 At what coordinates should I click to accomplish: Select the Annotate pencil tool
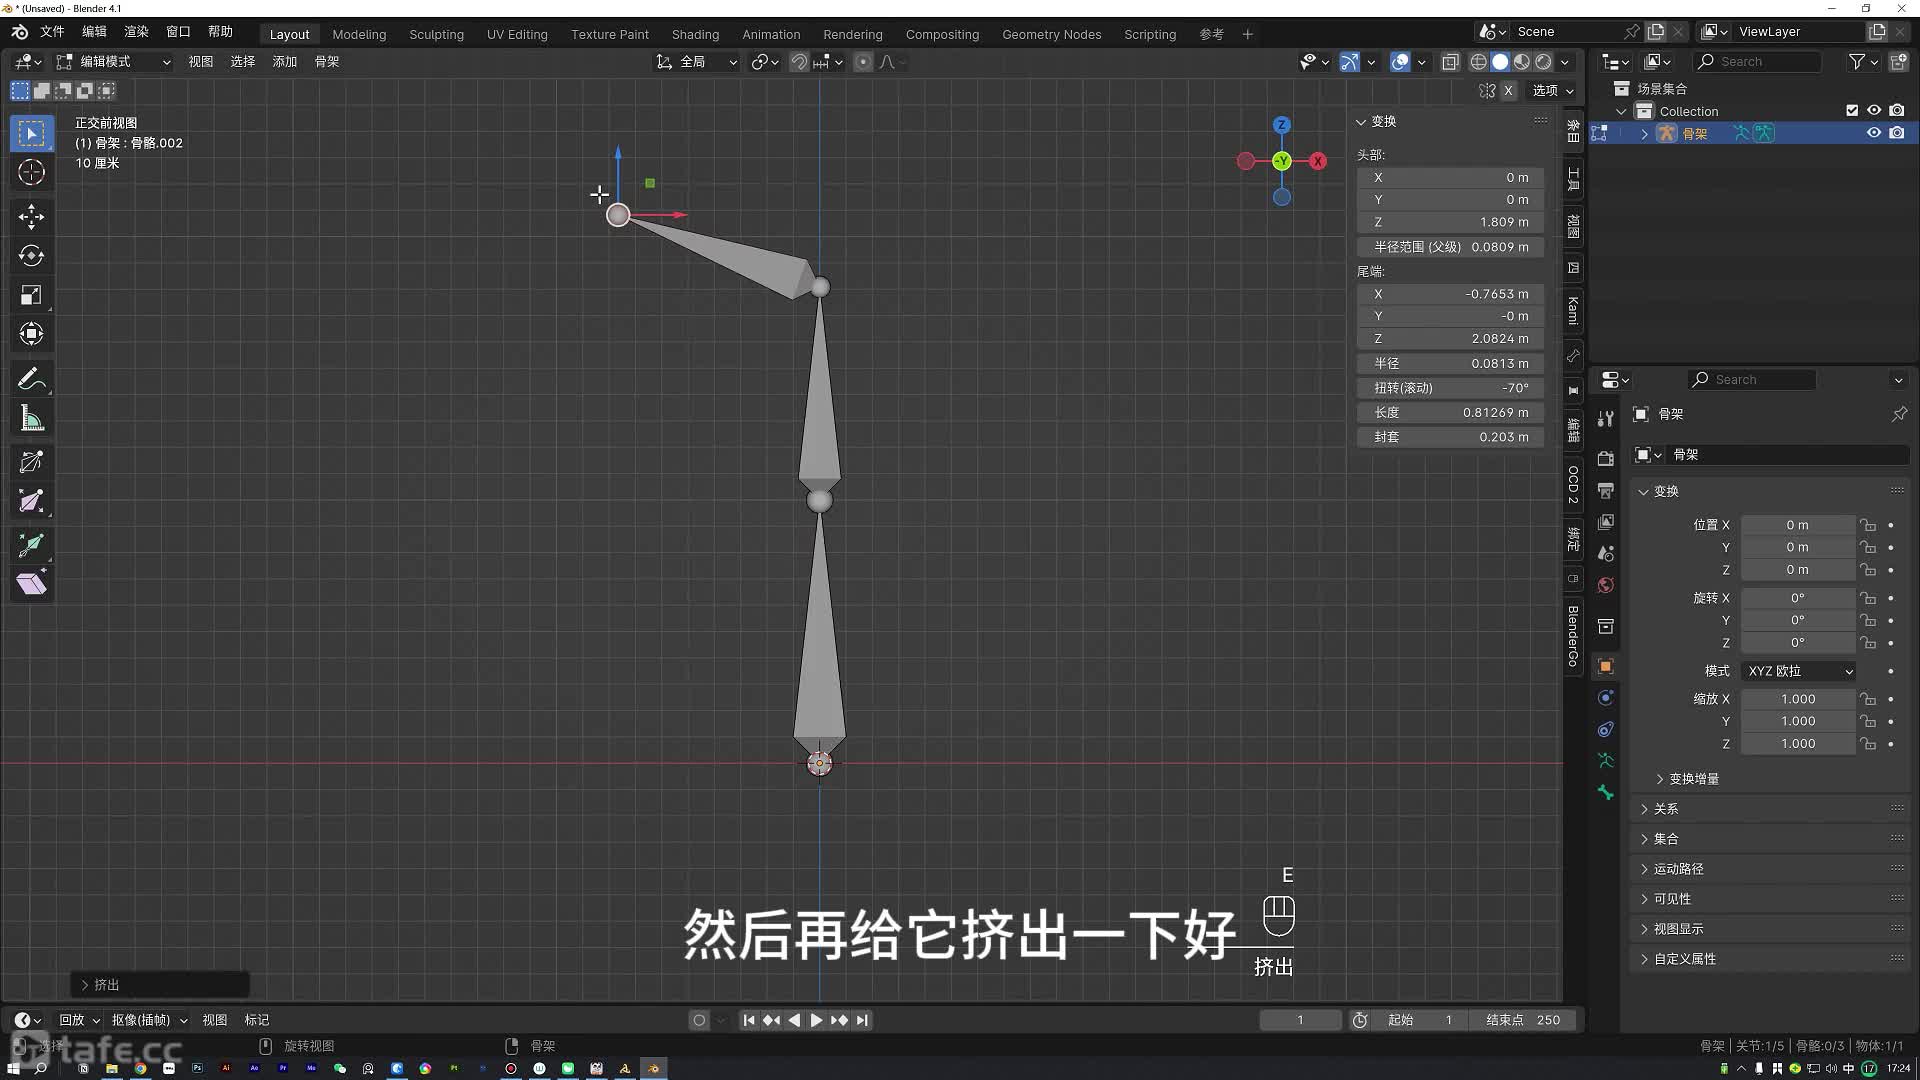coord(31,379)
